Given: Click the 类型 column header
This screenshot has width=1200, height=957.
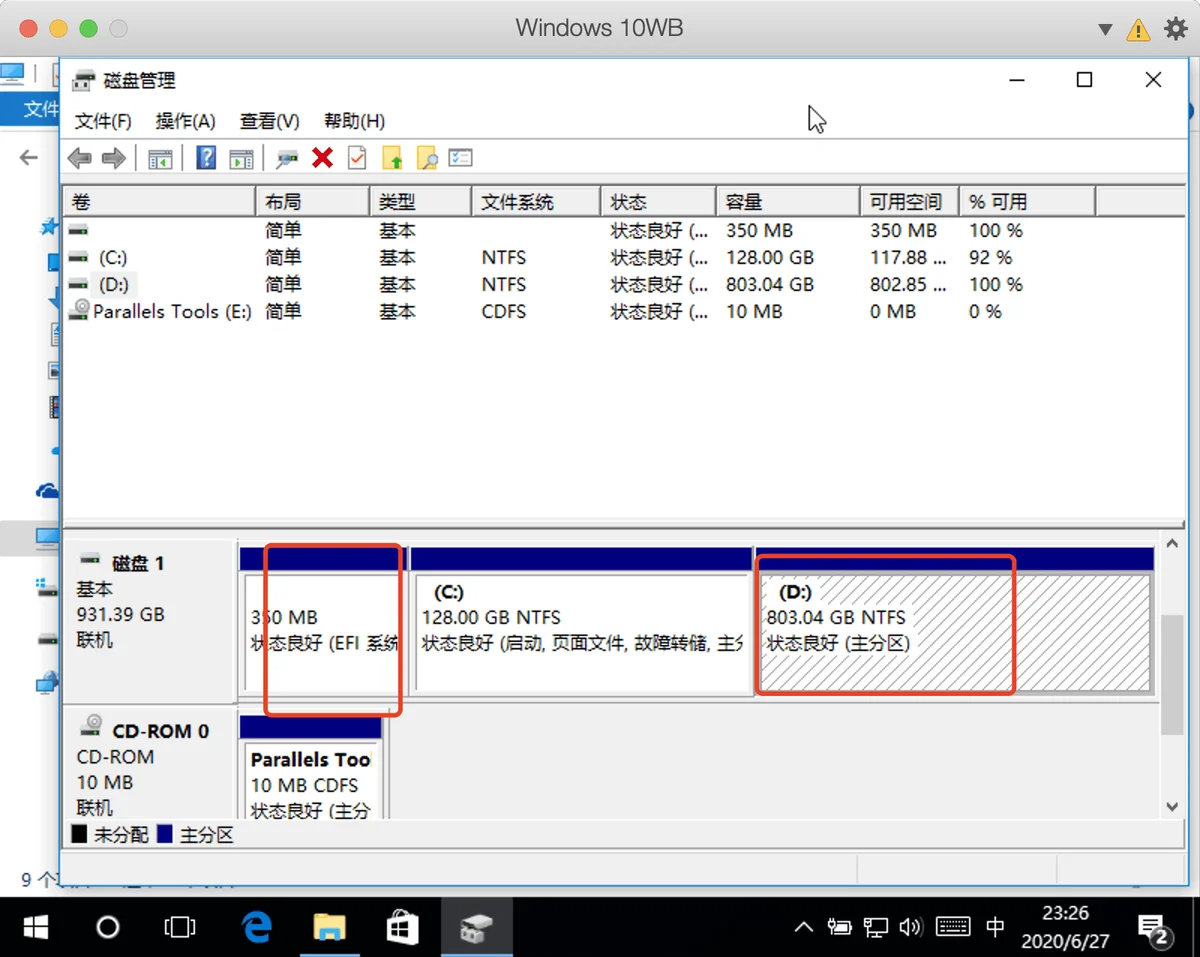Looking at the screenshot, I should 421,202.
